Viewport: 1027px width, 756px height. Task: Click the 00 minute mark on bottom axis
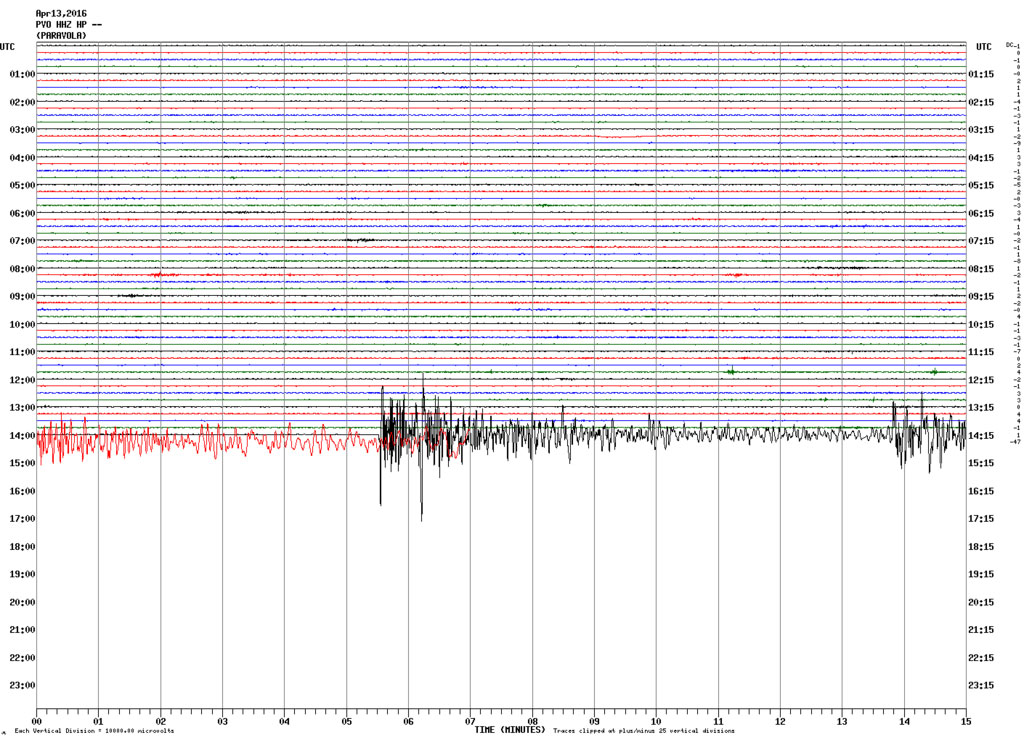[x=37, y=721]
